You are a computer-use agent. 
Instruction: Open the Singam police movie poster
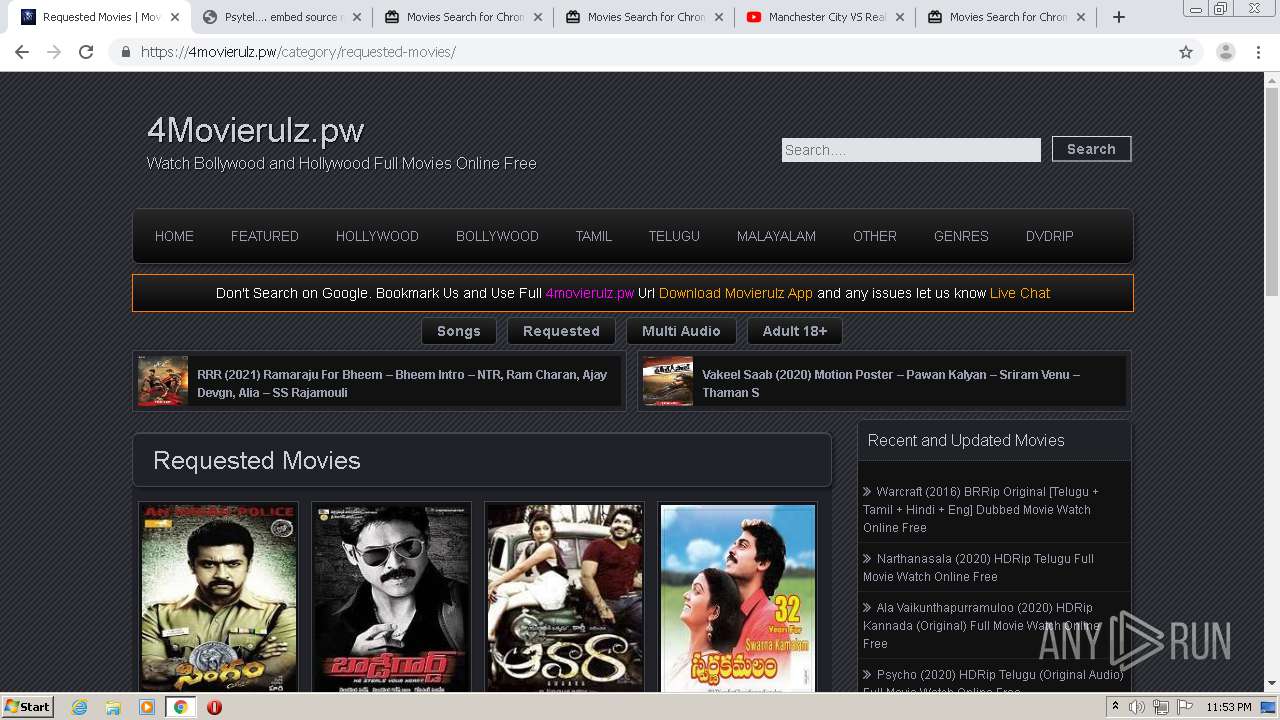click(x=219, y=598)
